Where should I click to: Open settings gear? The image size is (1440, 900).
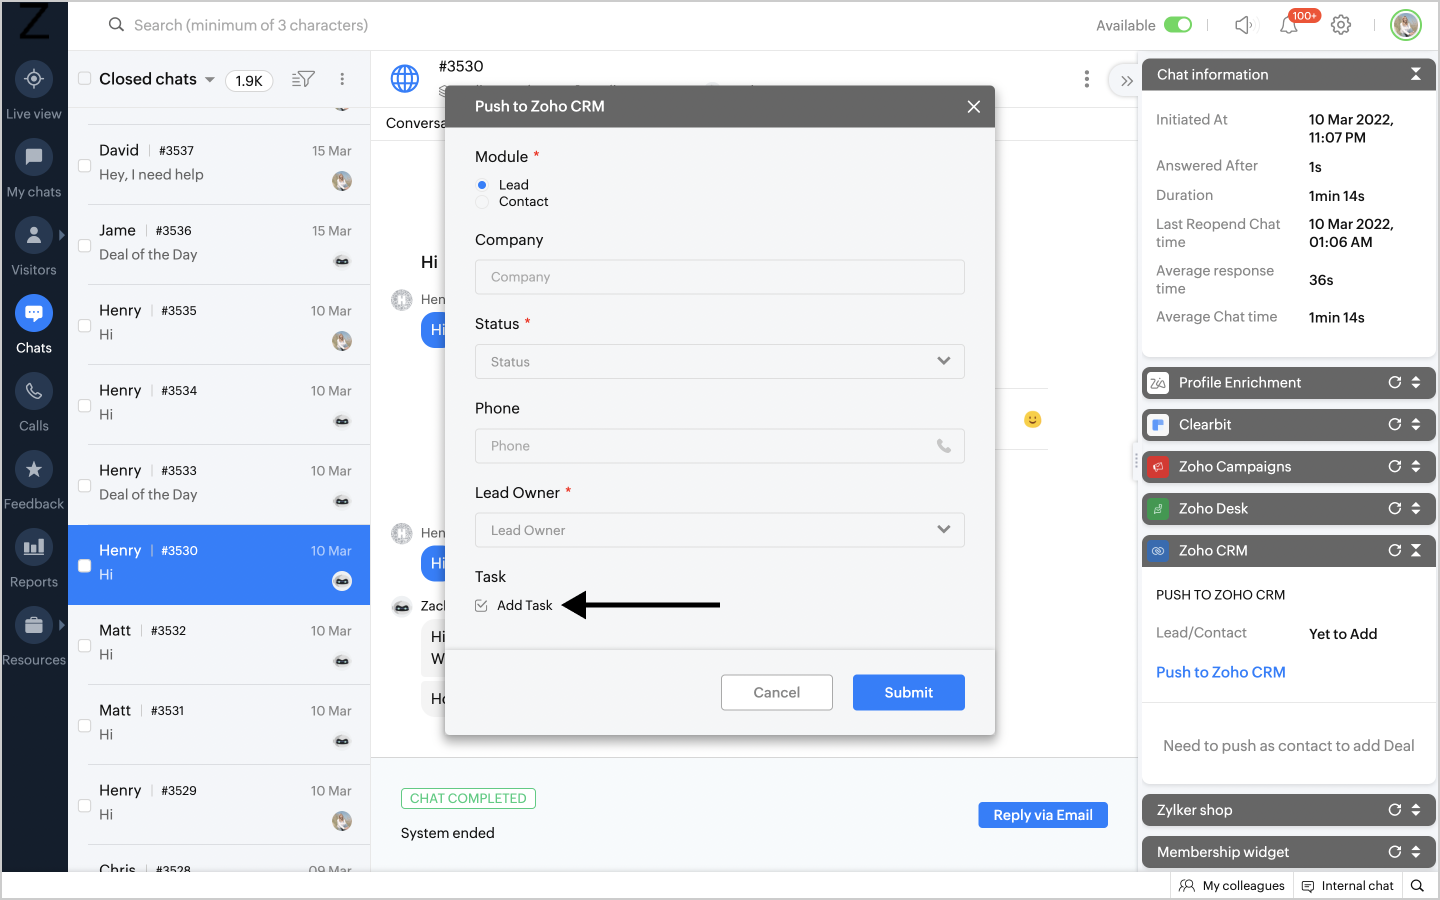pos(1341,25)
